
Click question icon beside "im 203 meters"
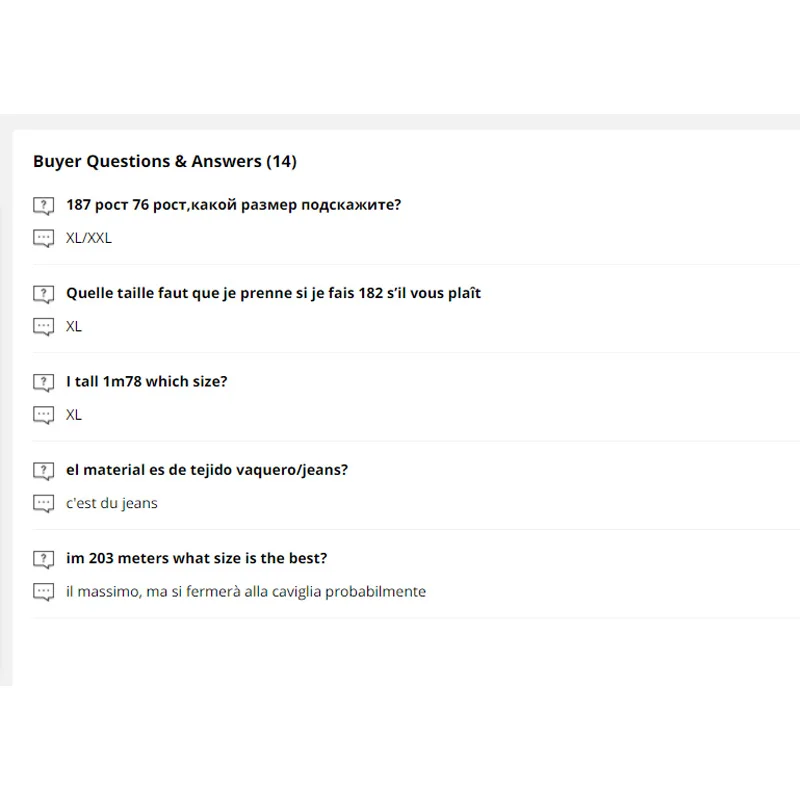coord(43,559)
